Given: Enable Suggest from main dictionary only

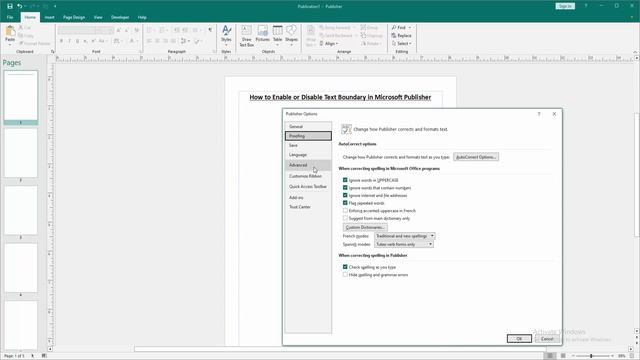Looking at the screenshot, I should coord(345,218).
